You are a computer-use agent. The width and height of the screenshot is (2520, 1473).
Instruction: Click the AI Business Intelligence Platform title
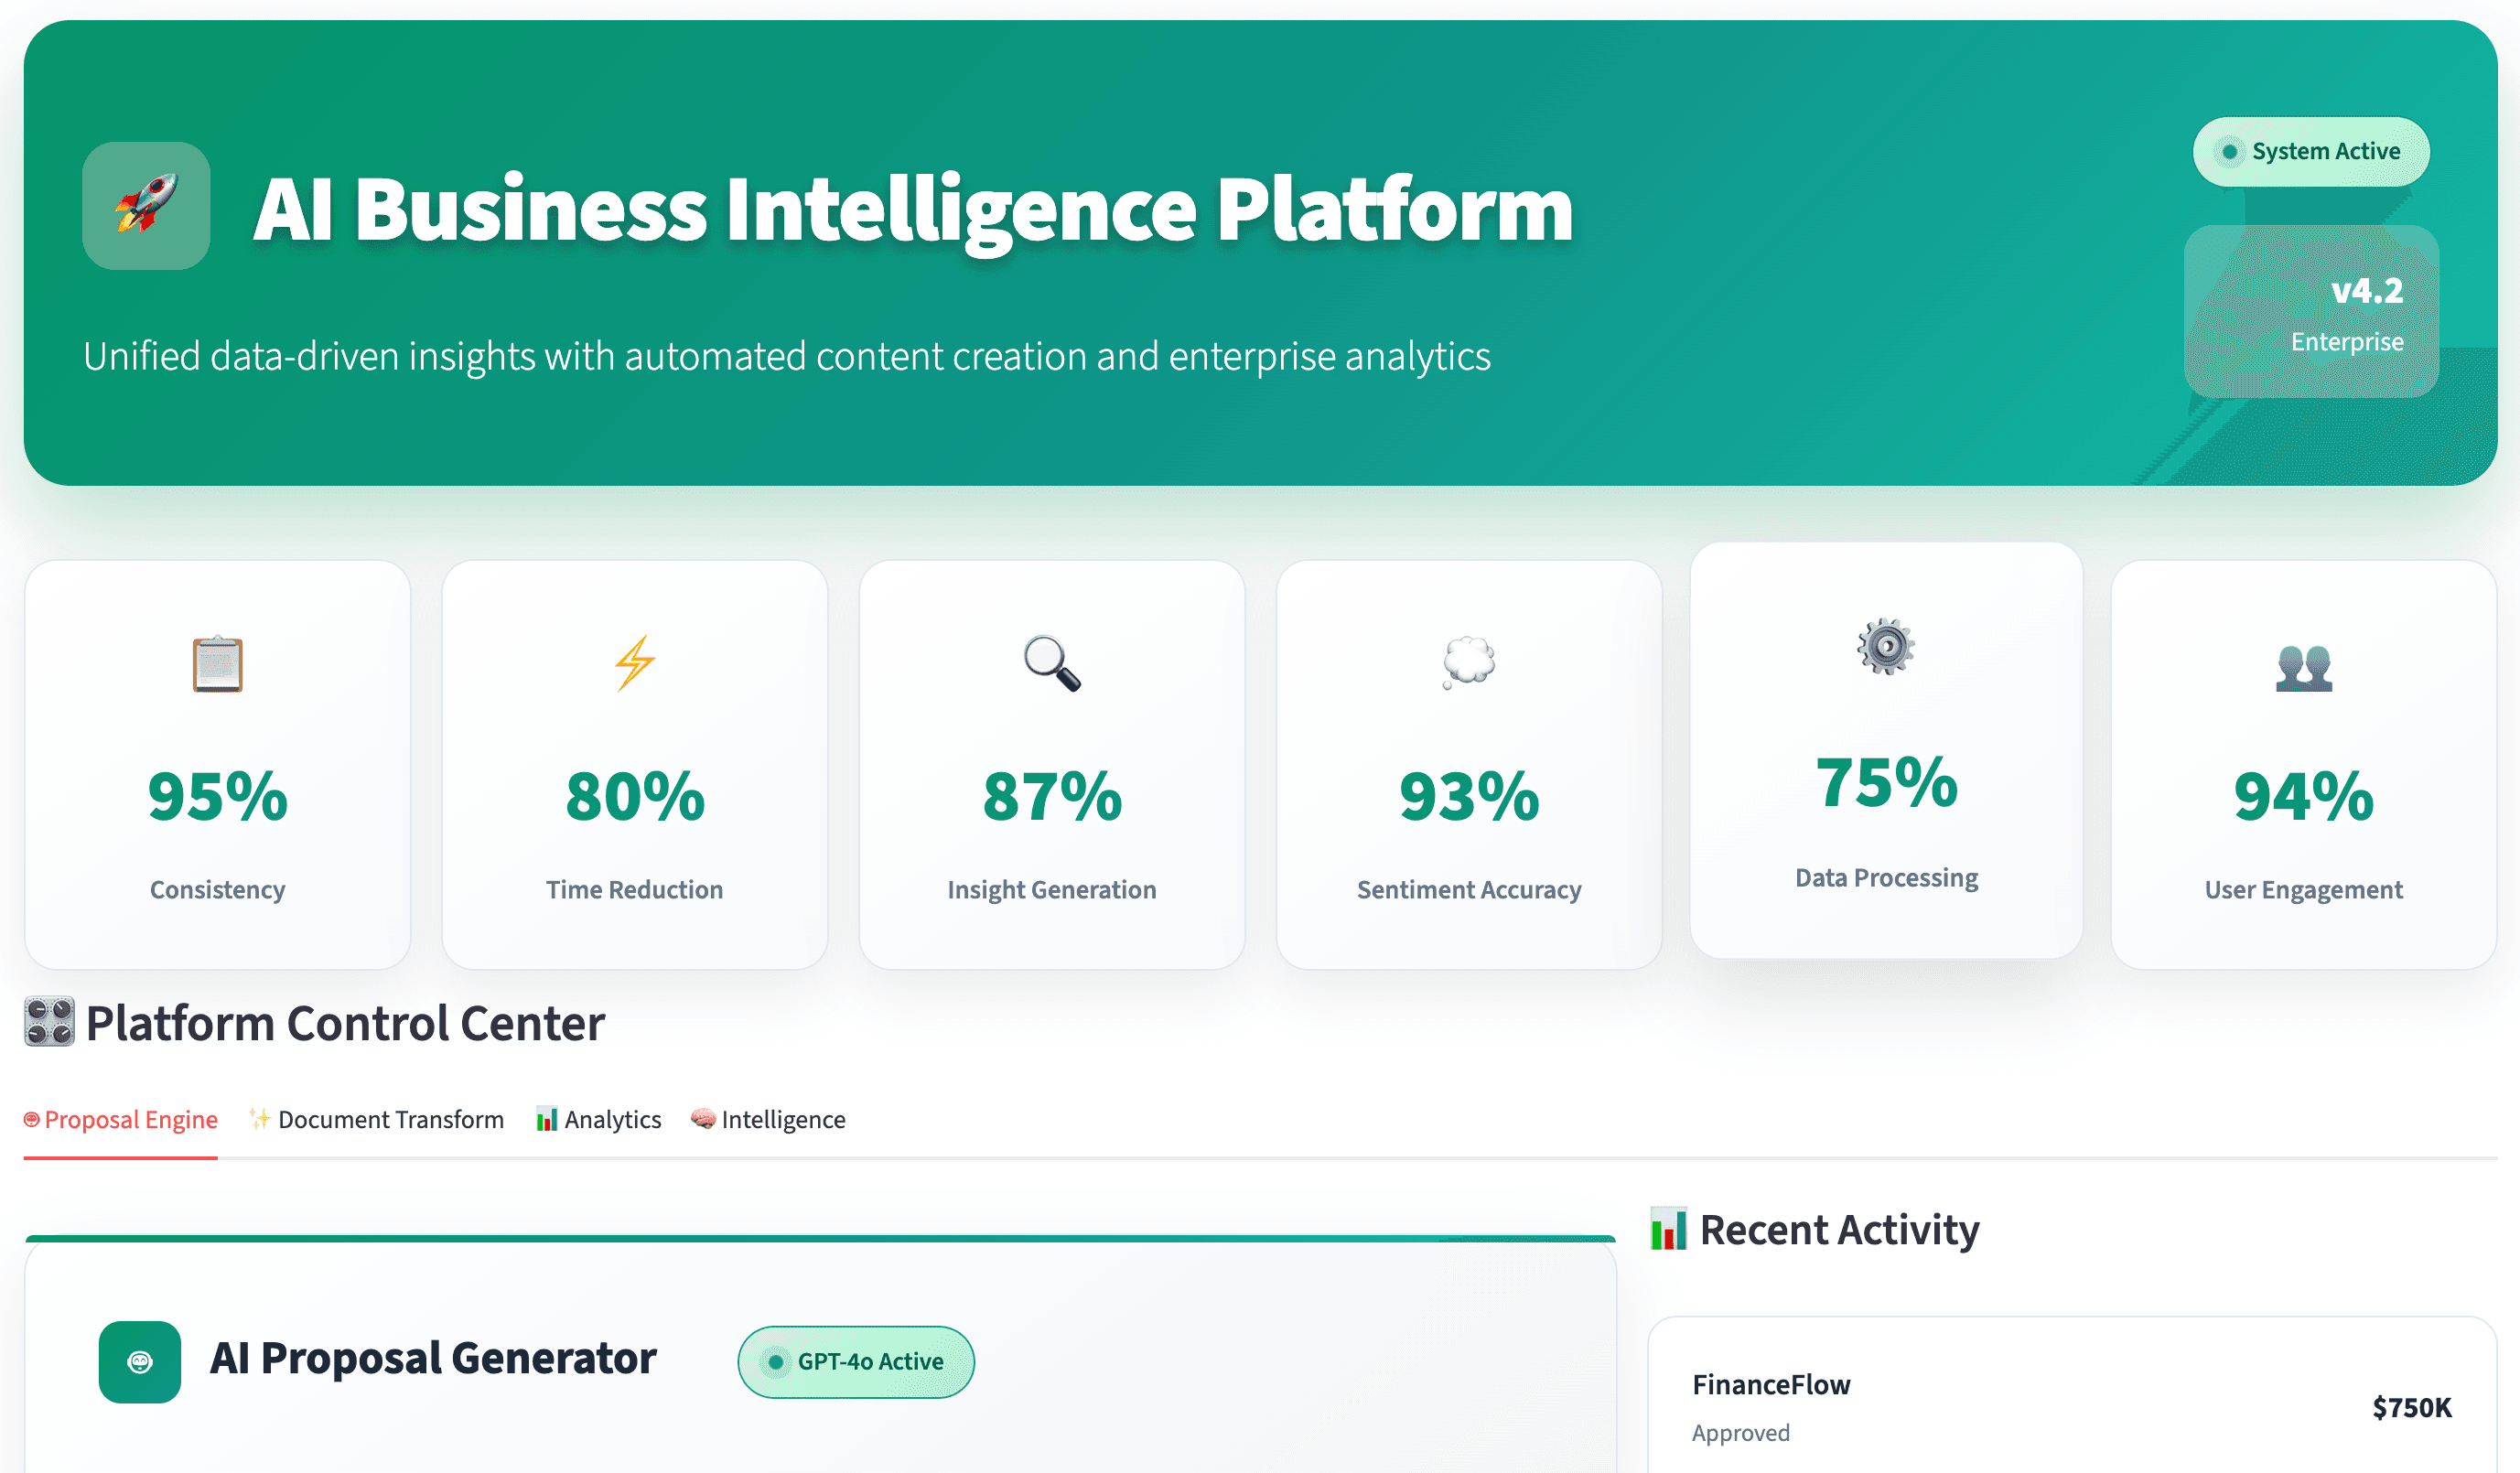(913, 209)
